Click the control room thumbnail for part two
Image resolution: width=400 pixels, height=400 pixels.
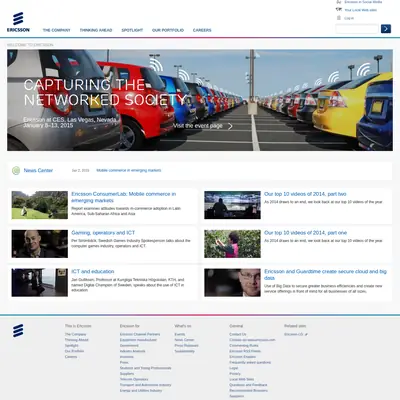232,205
